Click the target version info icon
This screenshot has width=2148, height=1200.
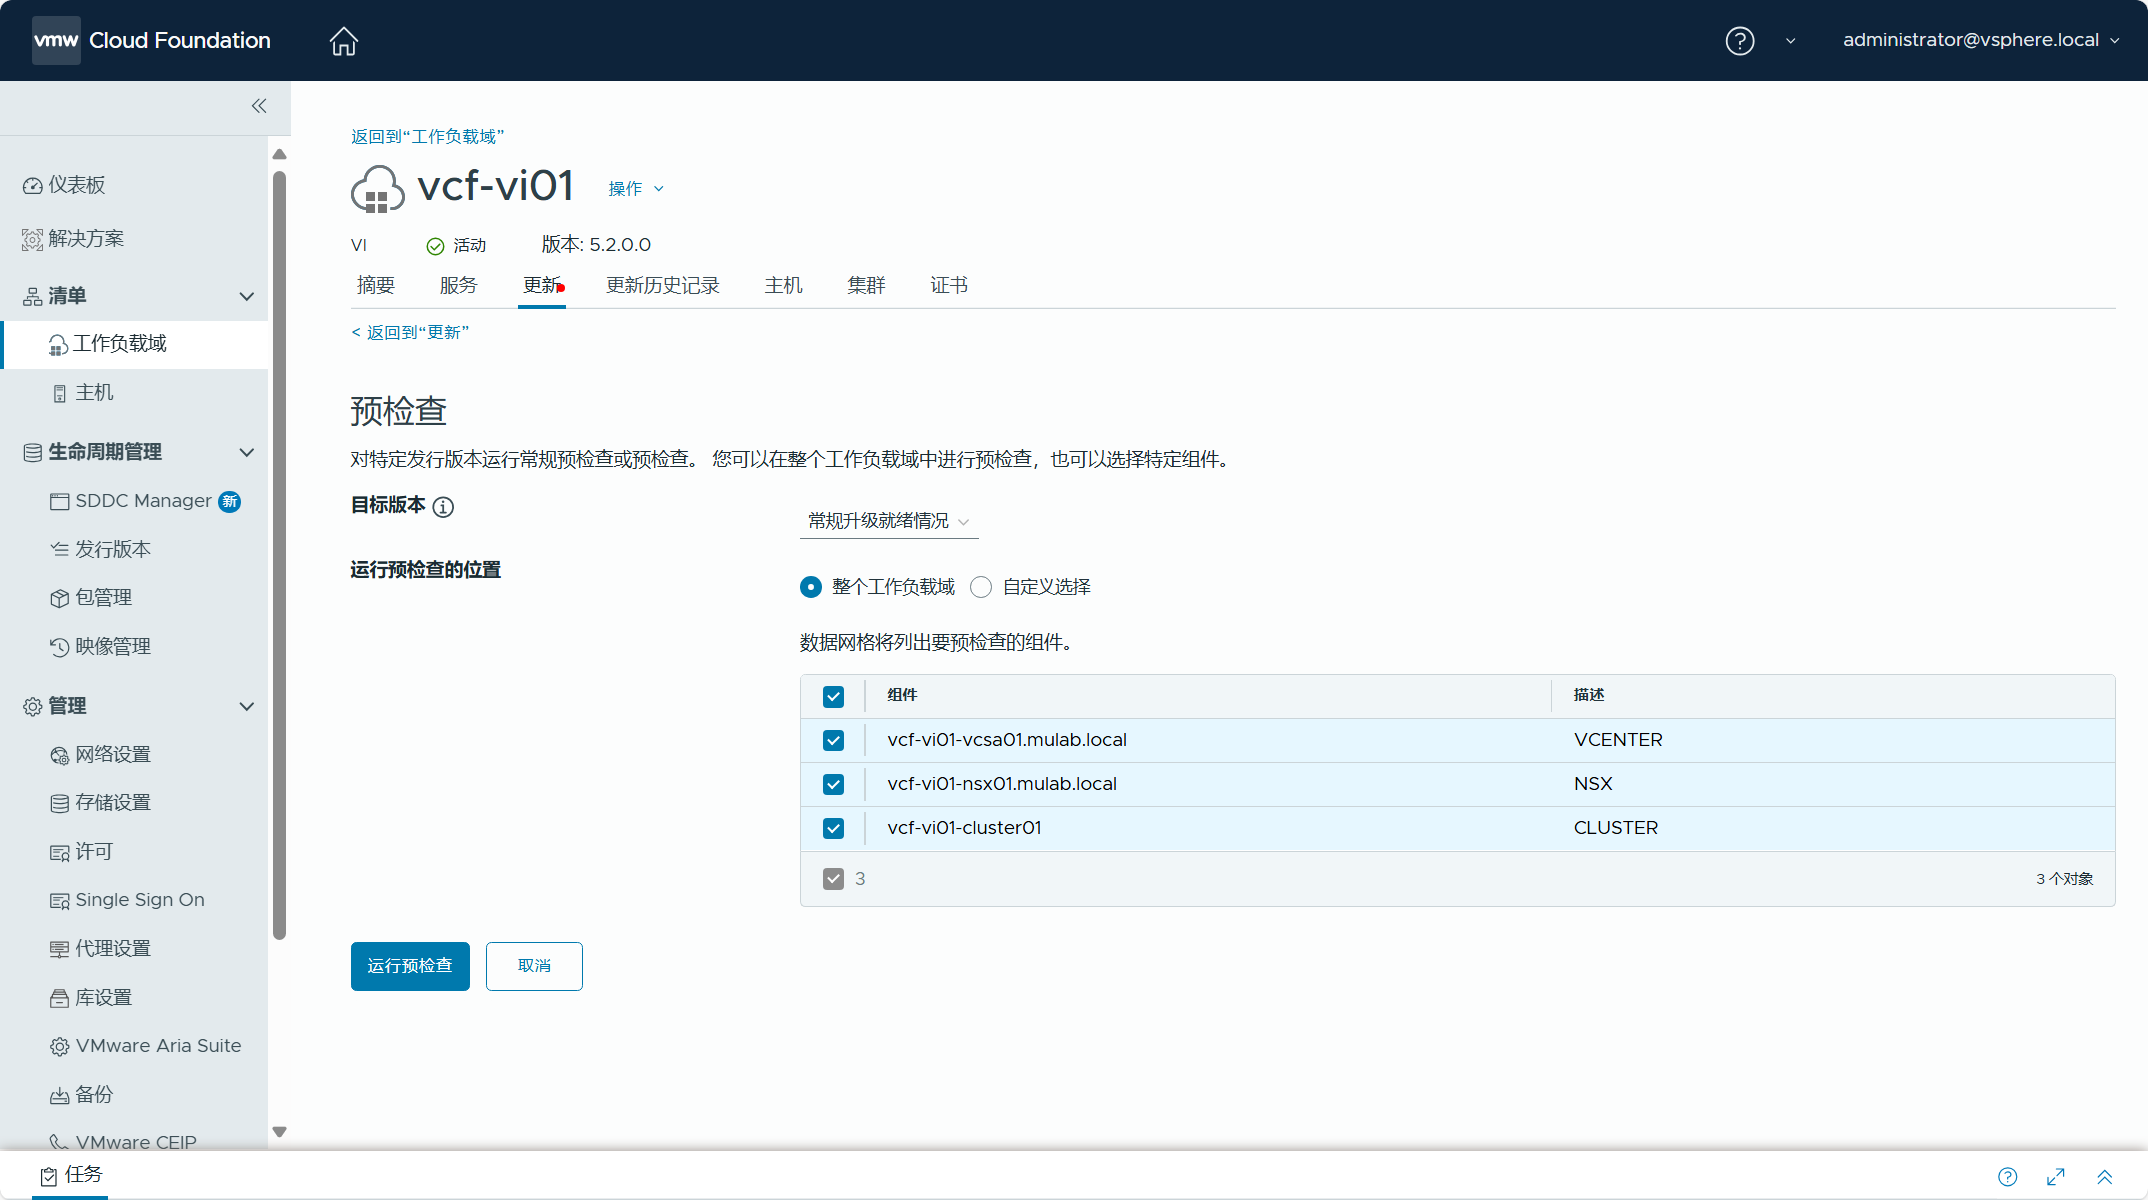[x=443, y=507]
